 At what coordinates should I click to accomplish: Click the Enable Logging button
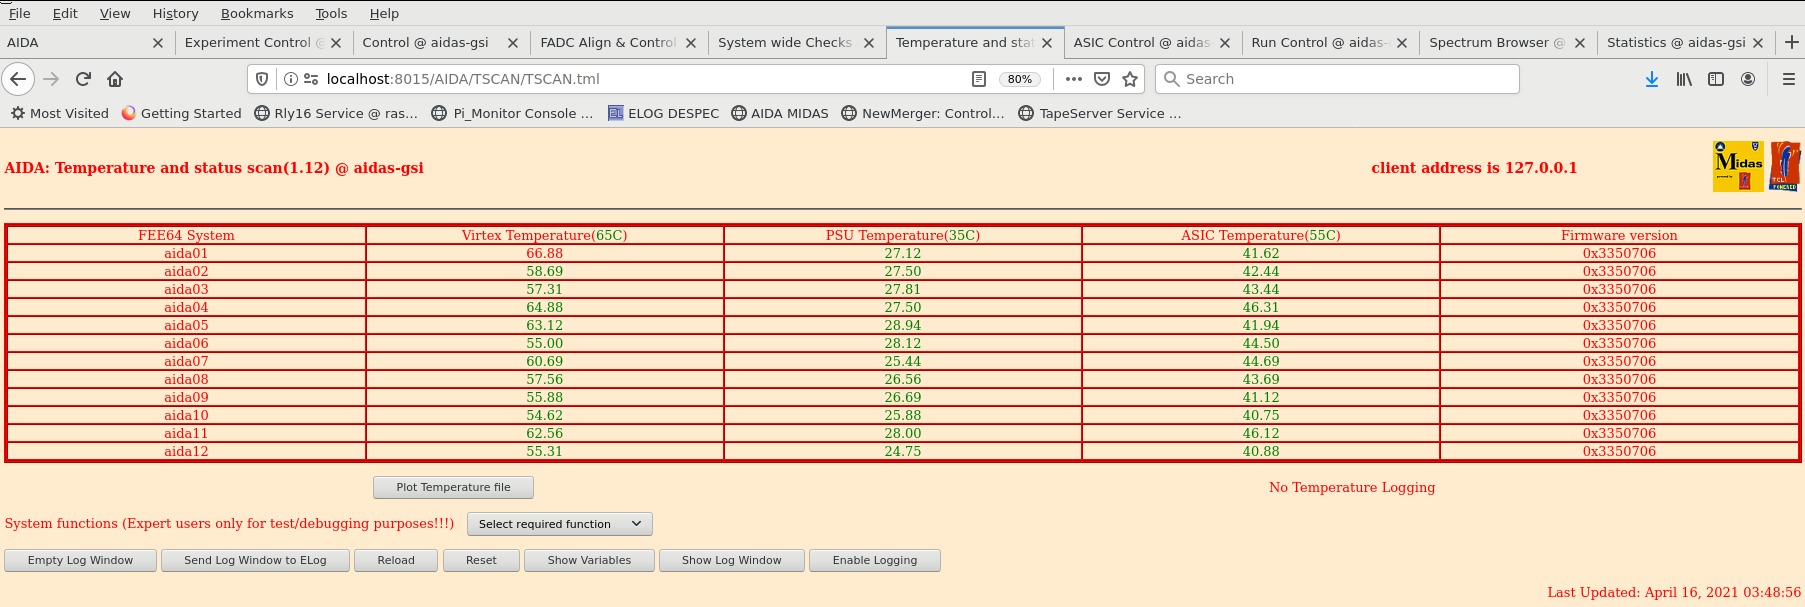pos(874,560)
